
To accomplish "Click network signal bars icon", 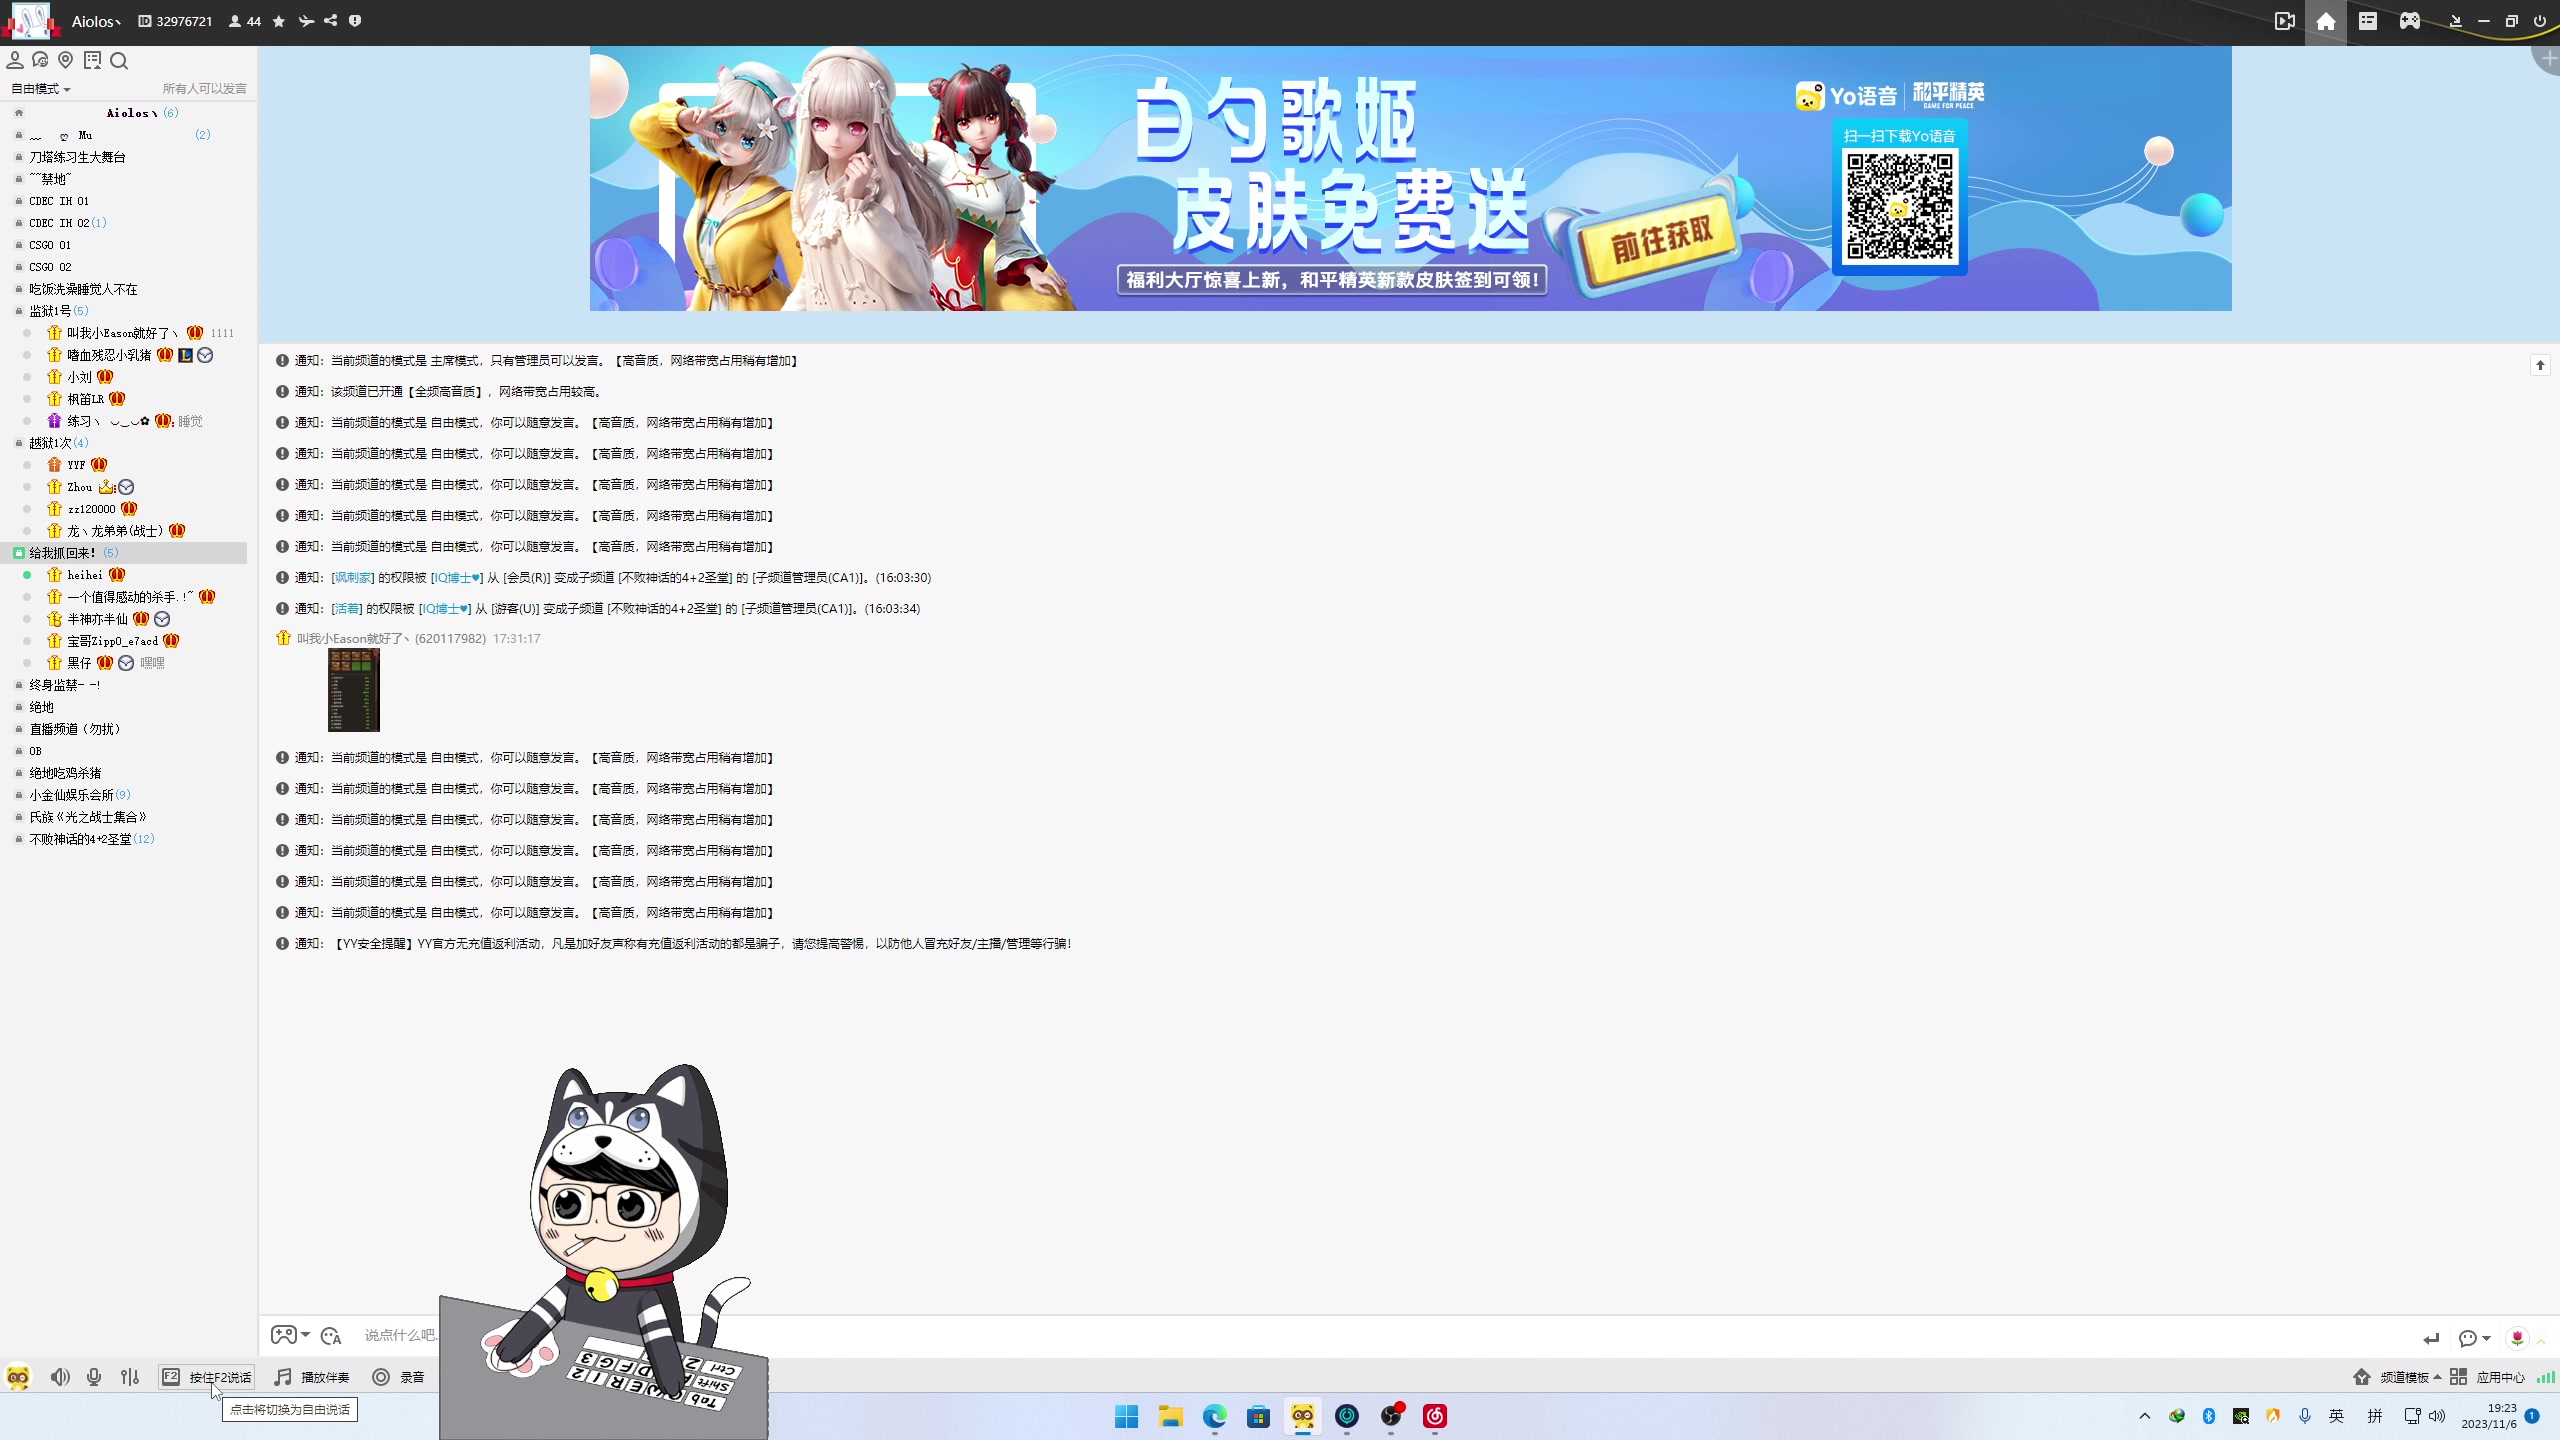I will coord(2546,1377).
